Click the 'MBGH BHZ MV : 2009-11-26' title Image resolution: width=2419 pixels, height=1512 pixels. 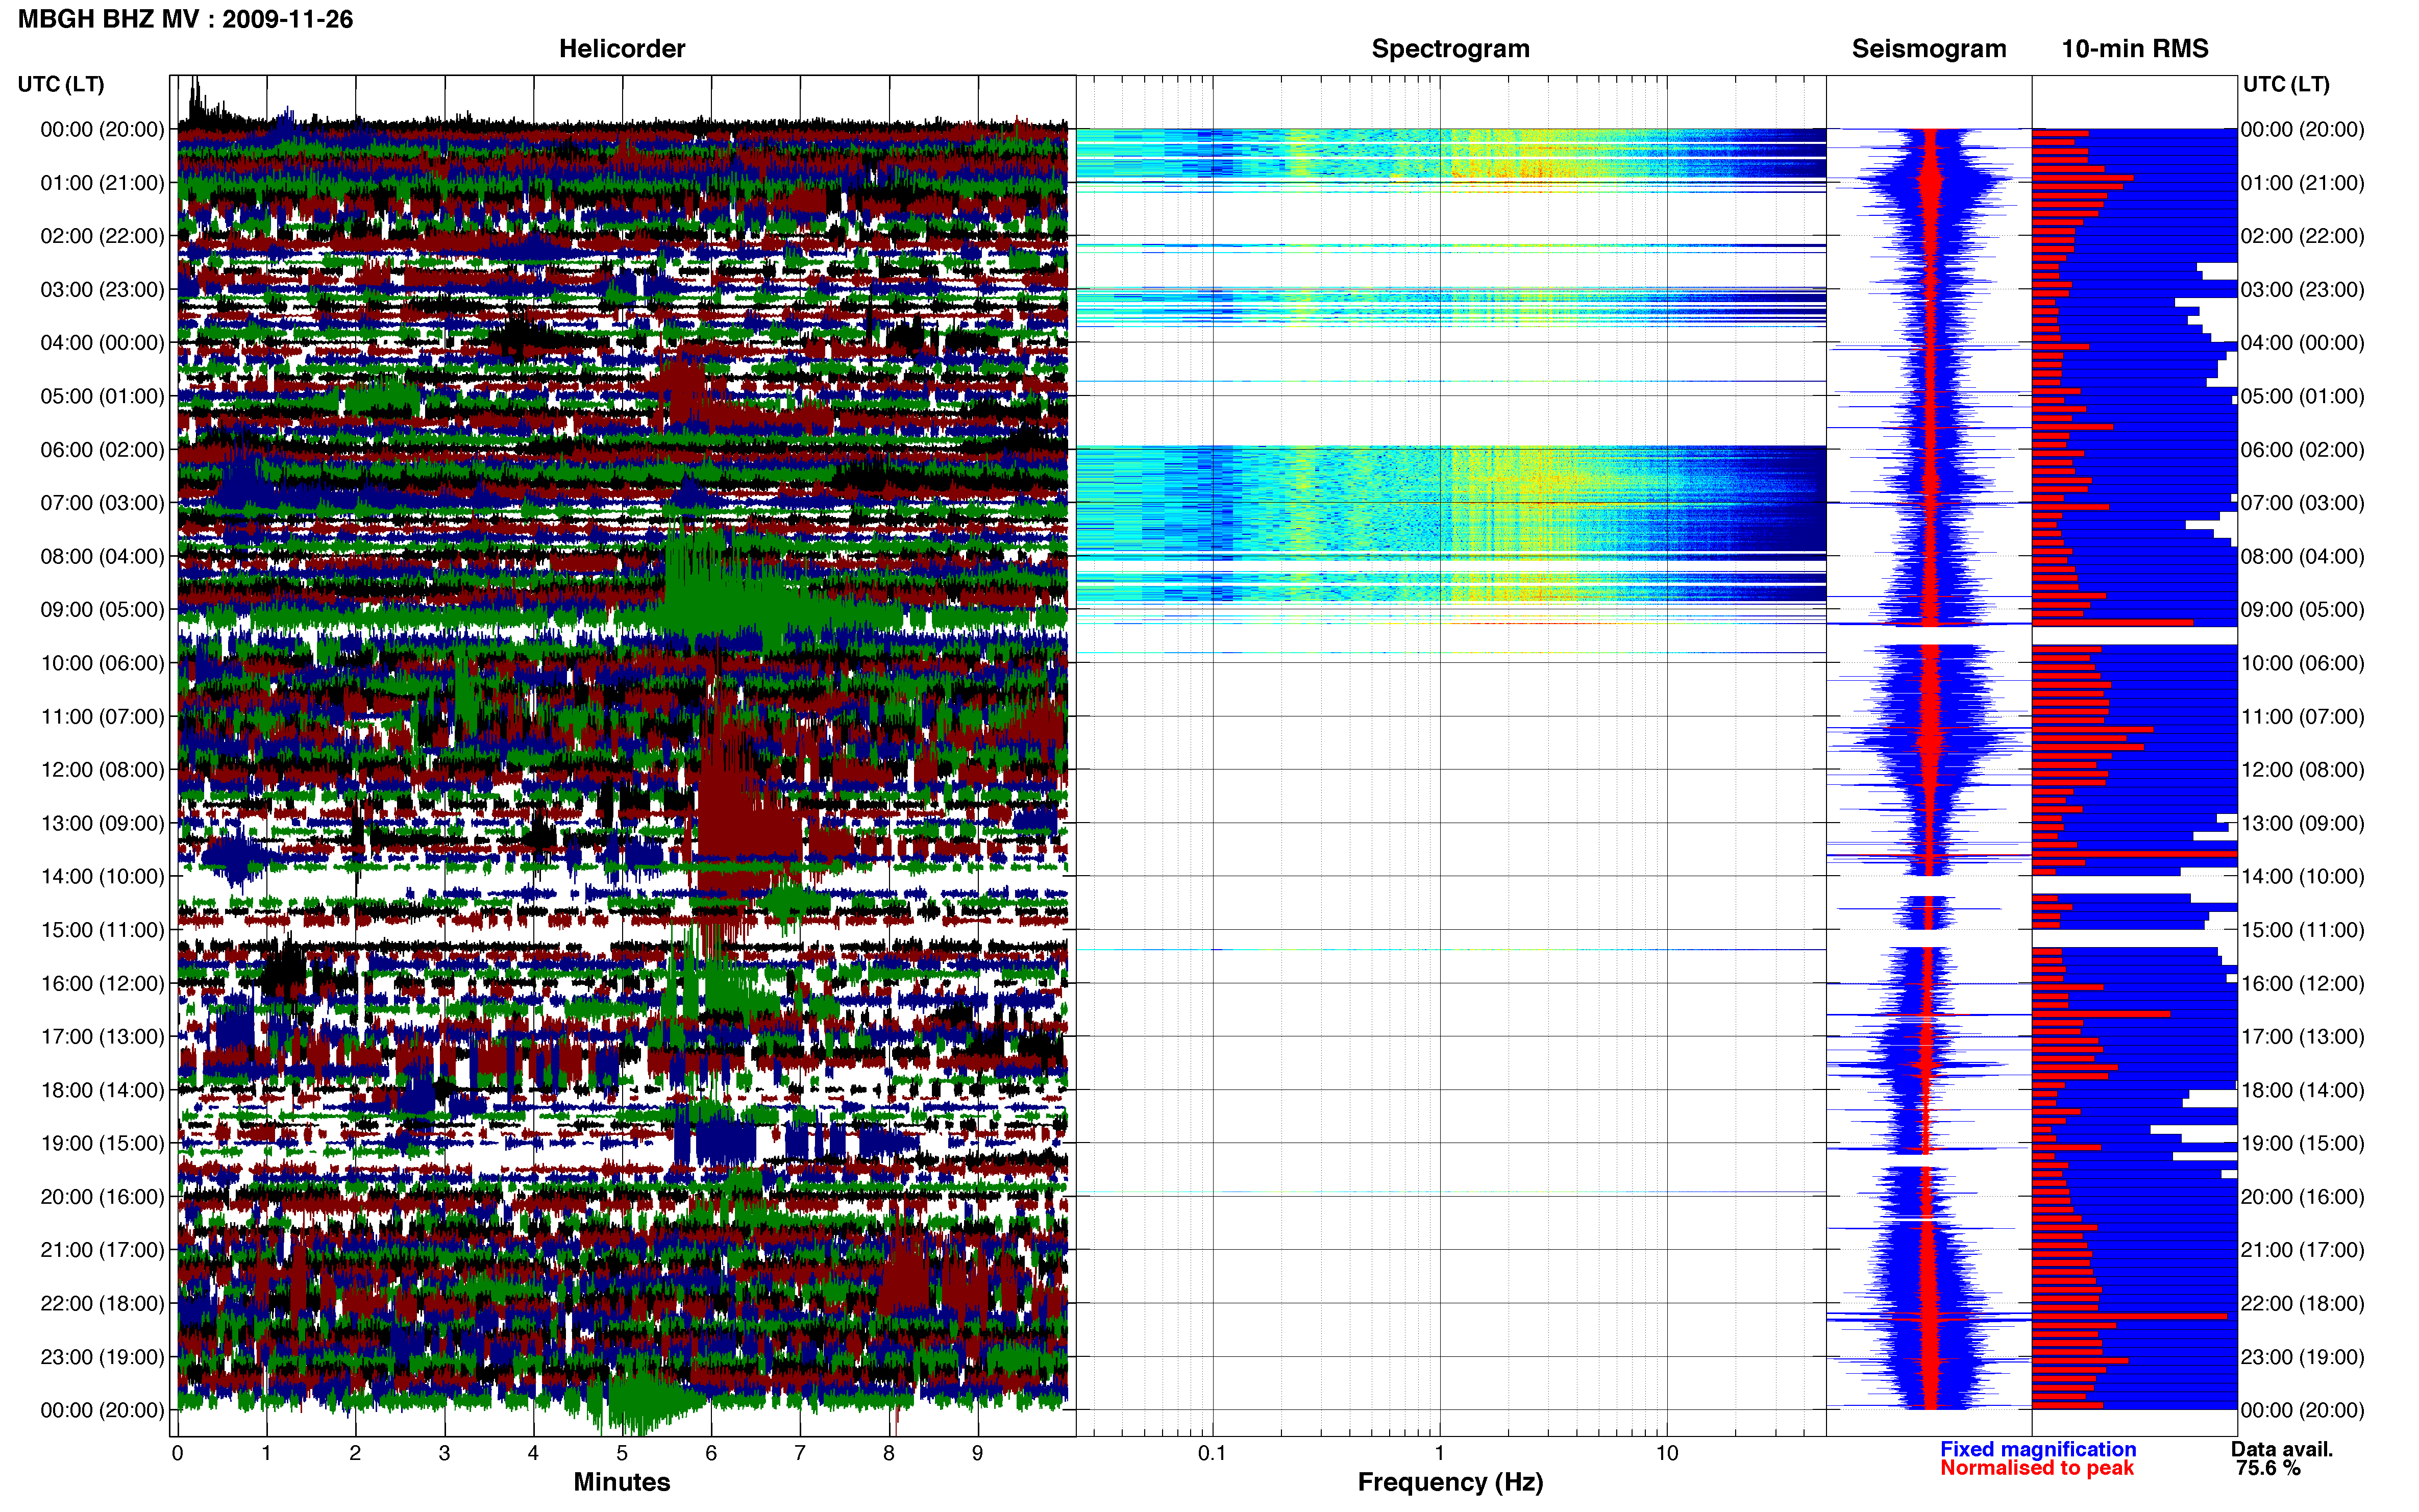(x=185, y=19)
